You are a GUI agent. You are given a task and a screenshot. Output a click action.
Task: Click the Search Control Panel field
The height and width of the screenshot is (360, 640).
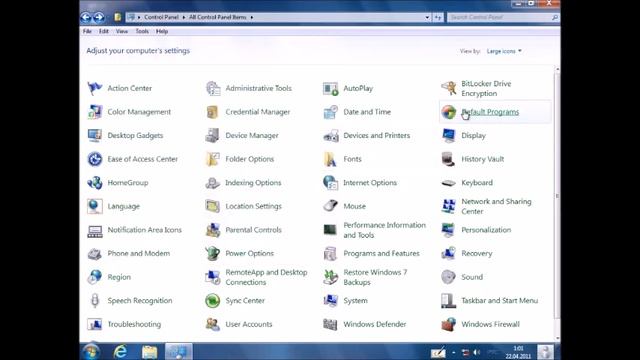coord(503,18)
